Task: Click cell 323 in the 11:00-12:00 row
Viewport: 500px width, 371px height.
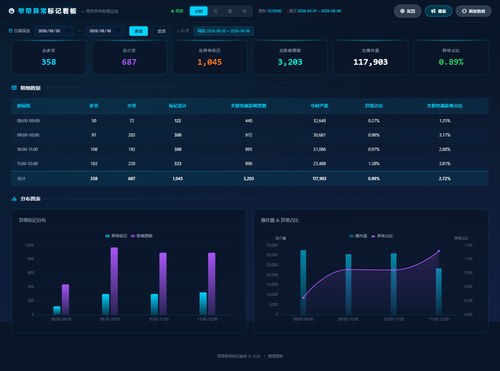Action: (178, 164)
